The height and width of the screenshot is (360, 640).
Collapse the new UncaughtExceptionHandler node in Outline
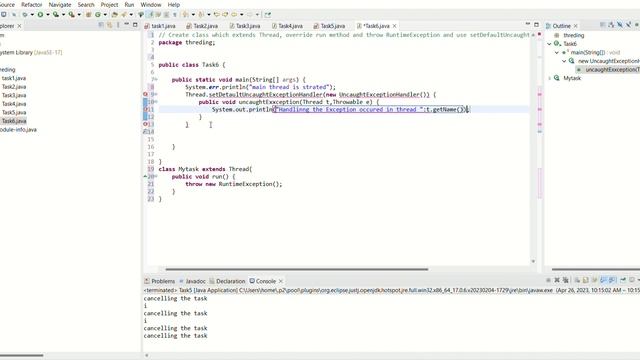tap(564, 61)
